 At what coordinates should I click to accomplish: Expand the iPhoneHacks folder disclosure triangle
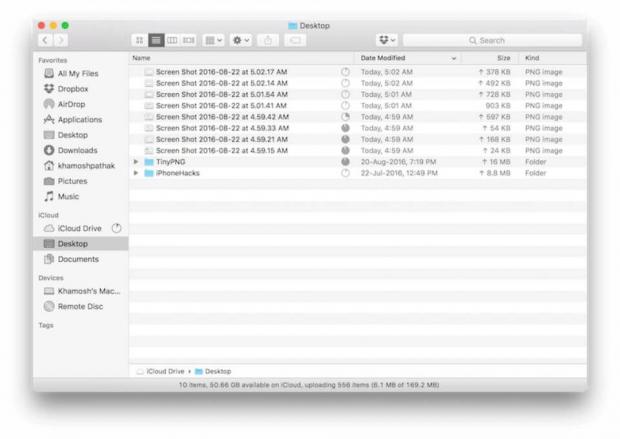[136, 173]
